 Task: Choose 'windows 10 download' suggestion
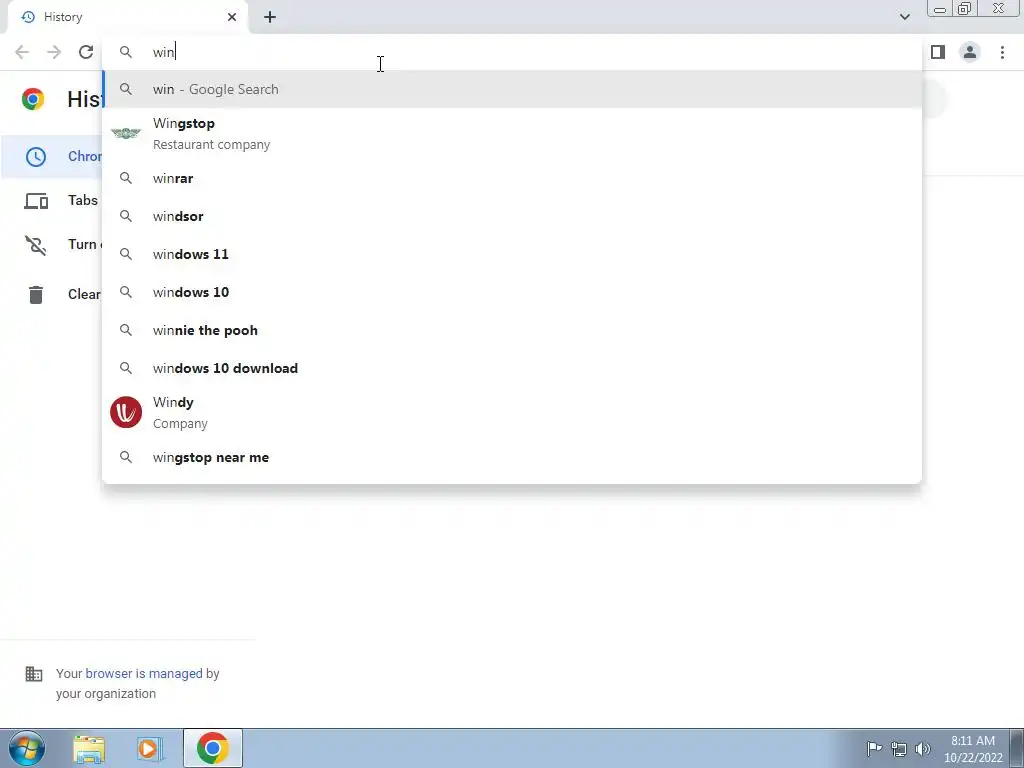[512, 368]
